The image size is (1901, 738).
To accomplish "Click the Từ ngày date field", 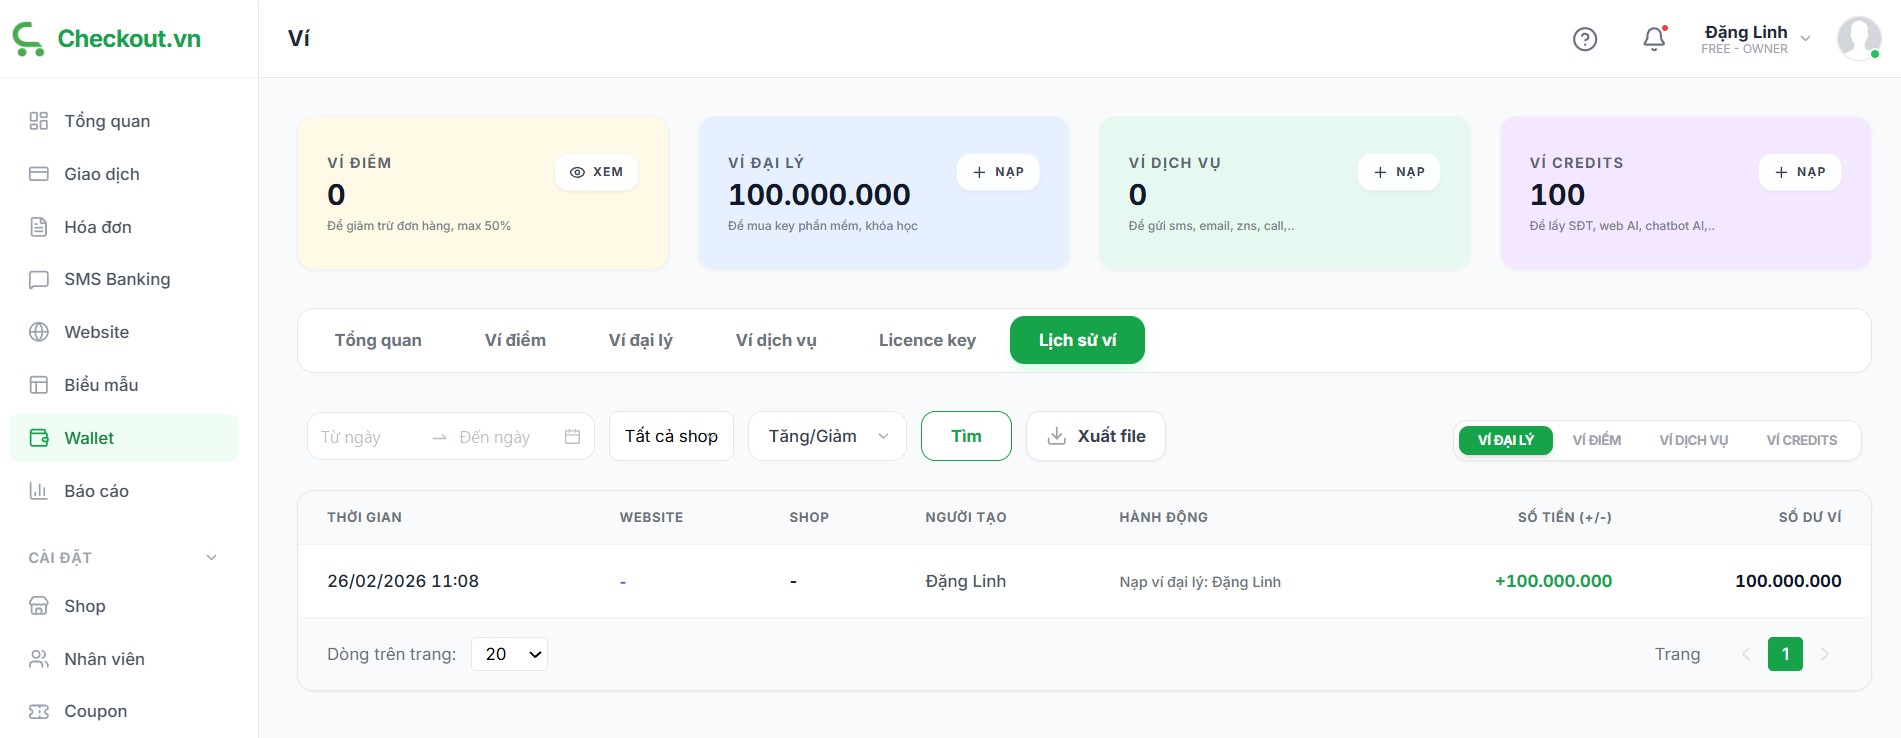I will pyautogui.click(x=365, y=437).
